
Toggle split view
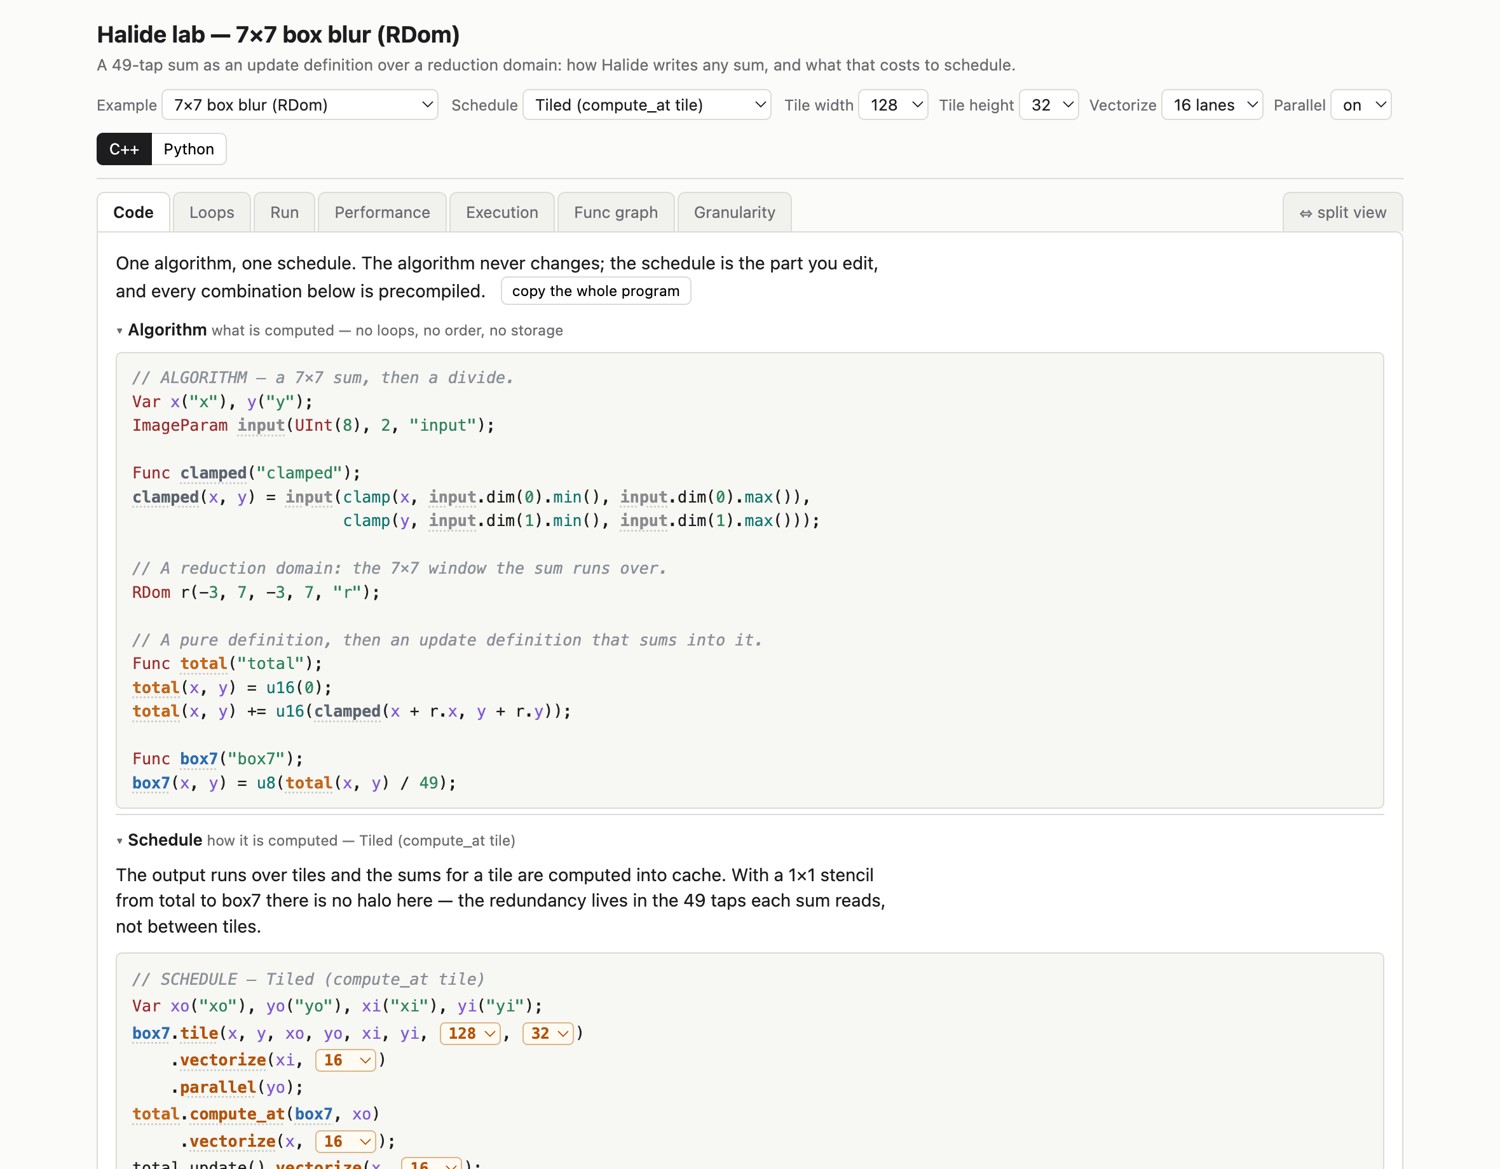point(1343,212)
